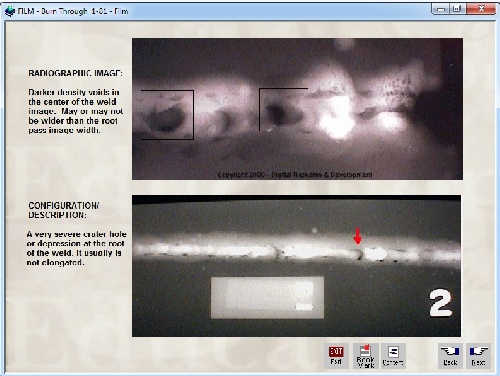
Task: Click the RADIOGRAPHIC IMAGE heading
Action: [x=75, y=73]
